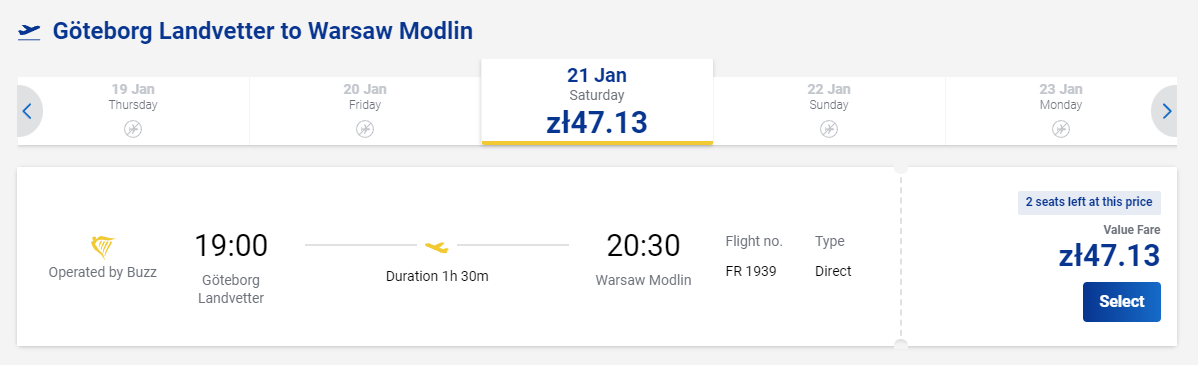
Task: Click the Göteborg Landvetter to Warsaw Modlin heading
Action: [263, 31]
